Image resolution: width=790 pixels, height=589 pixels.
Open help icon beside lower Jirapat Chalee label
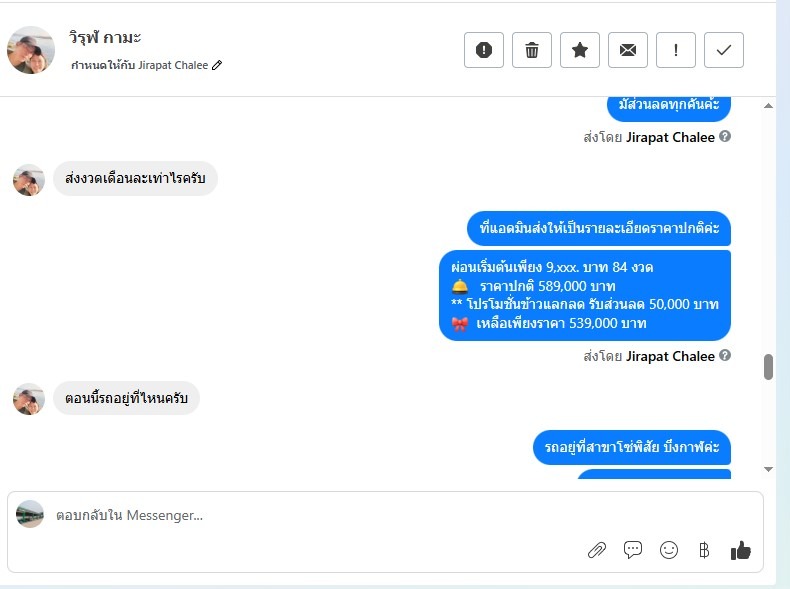[x=725, y=355]
